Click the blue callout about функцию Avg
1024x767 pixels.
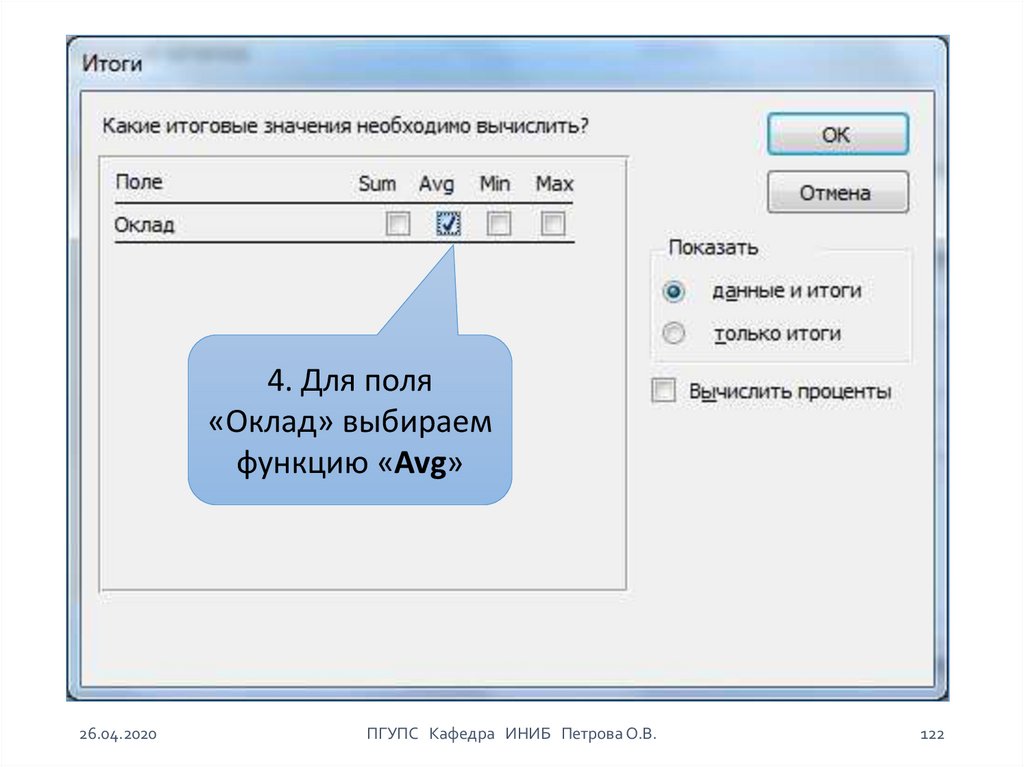[x=350, y=422]
